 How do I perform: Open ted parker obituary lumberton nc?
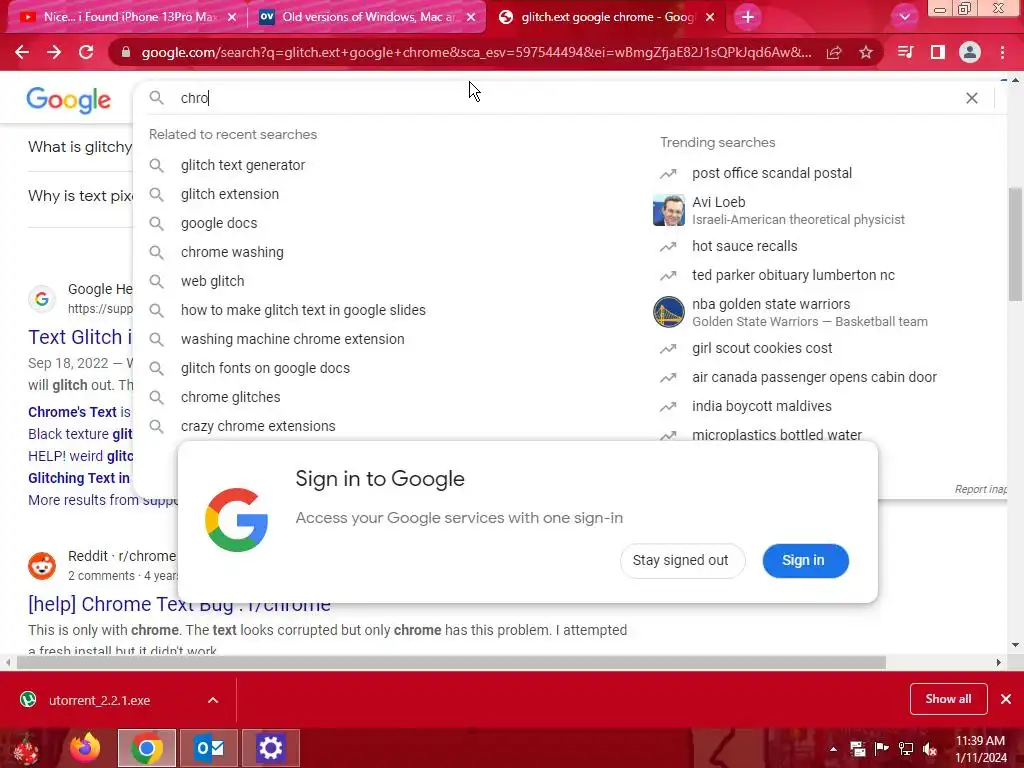[x=793, y=275]
